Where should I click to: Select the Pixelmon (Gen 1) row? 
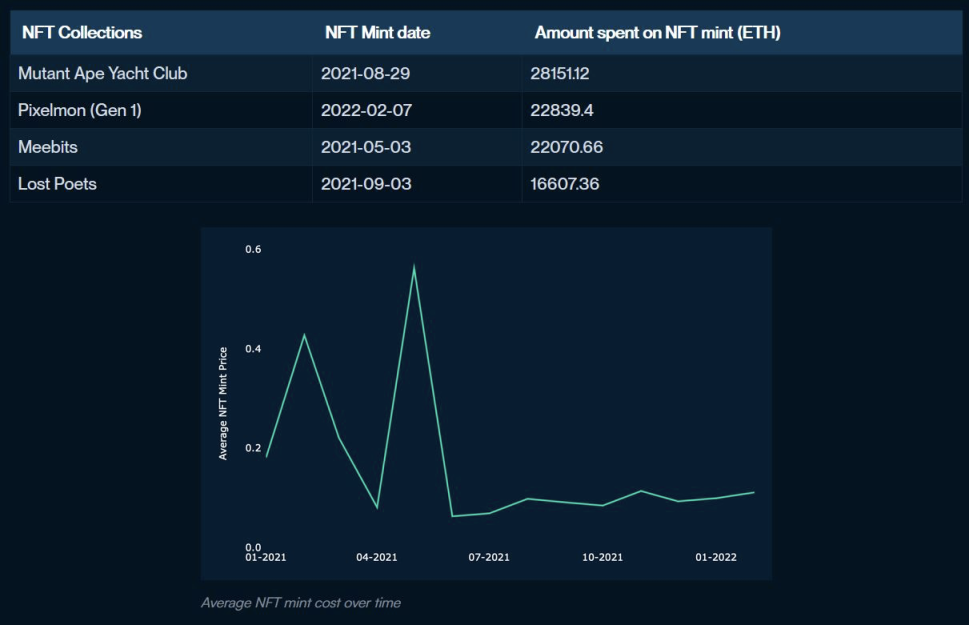click(82, 109)
